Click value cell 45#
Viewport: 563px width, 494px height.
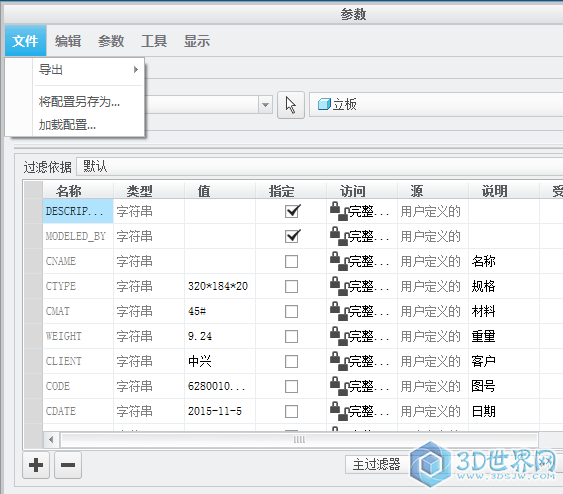[220, 311]
